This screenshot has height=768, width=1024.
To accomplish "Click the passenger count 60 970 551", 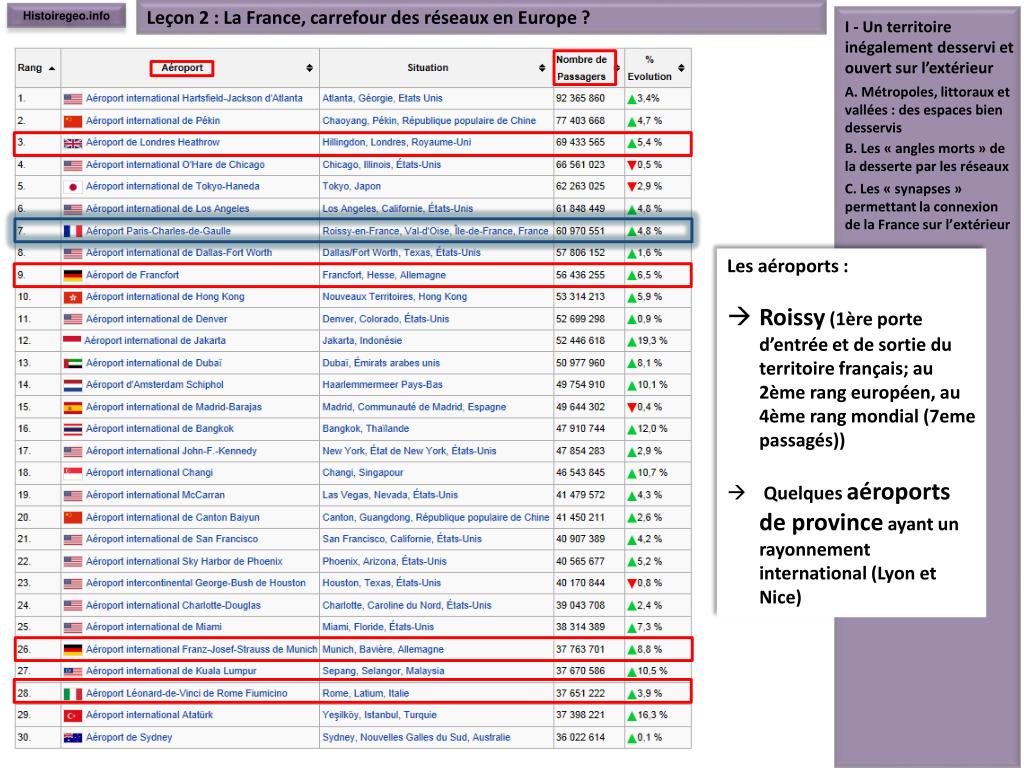I will (x=581, y=231).
